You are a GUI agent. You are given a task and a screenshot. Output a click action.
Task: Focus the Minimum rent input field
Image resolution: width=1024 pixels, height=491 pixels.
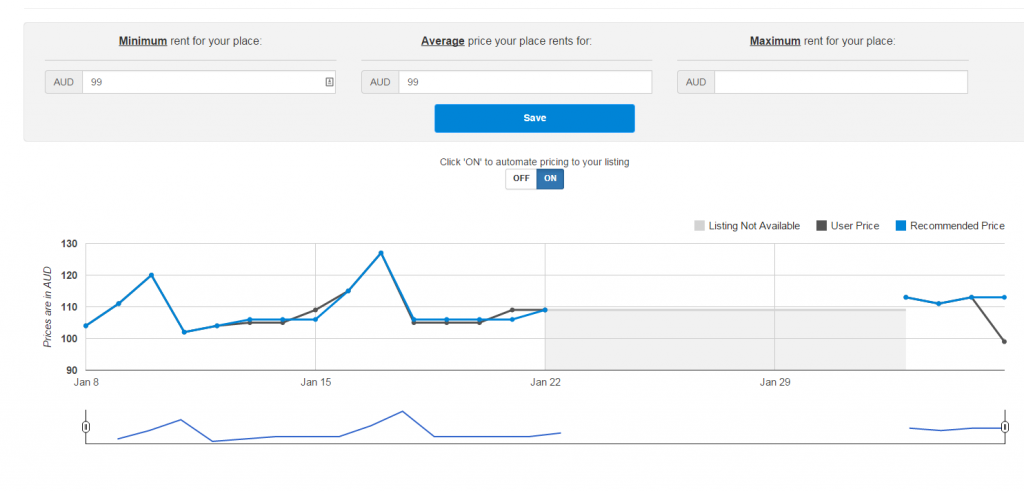pos(209,82)
